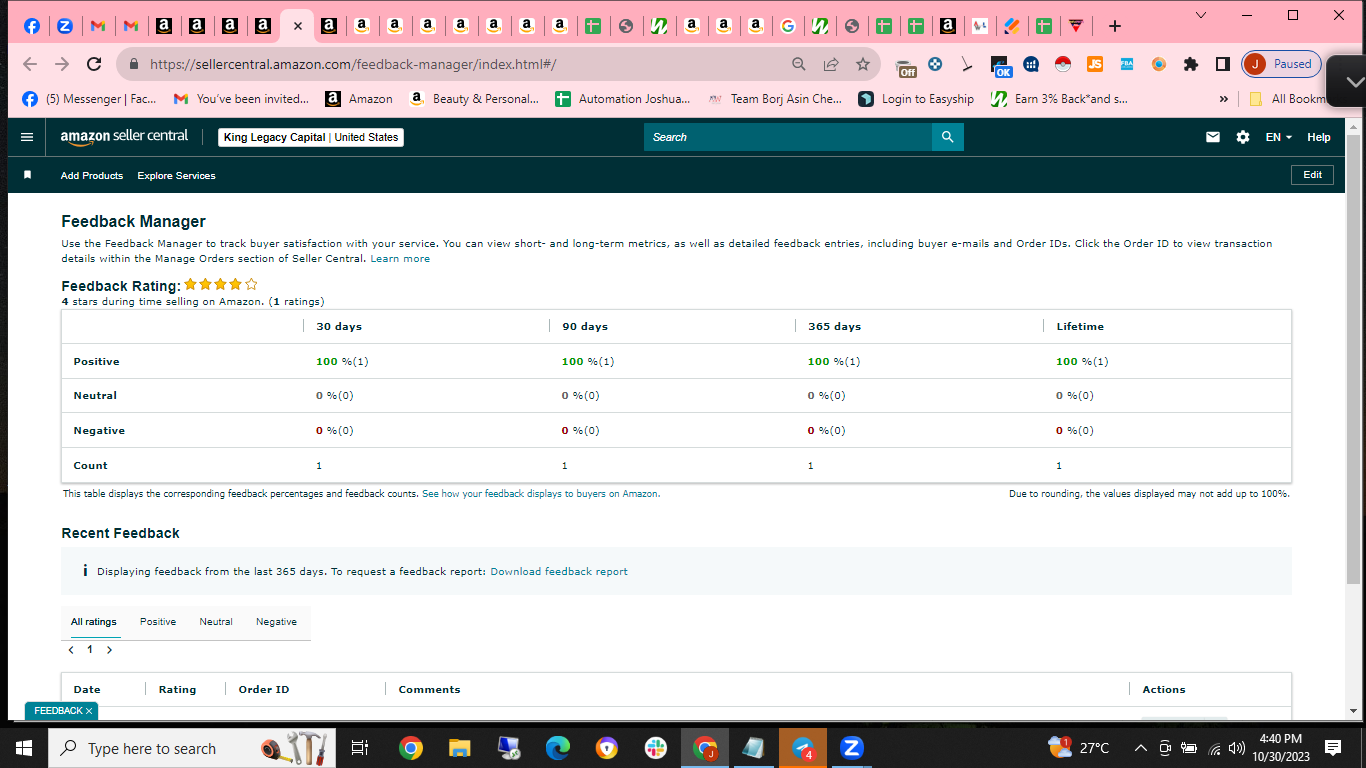Click the page vertical scrollbar
This screenshot has height=768, width=1366.
[1353, 360]
